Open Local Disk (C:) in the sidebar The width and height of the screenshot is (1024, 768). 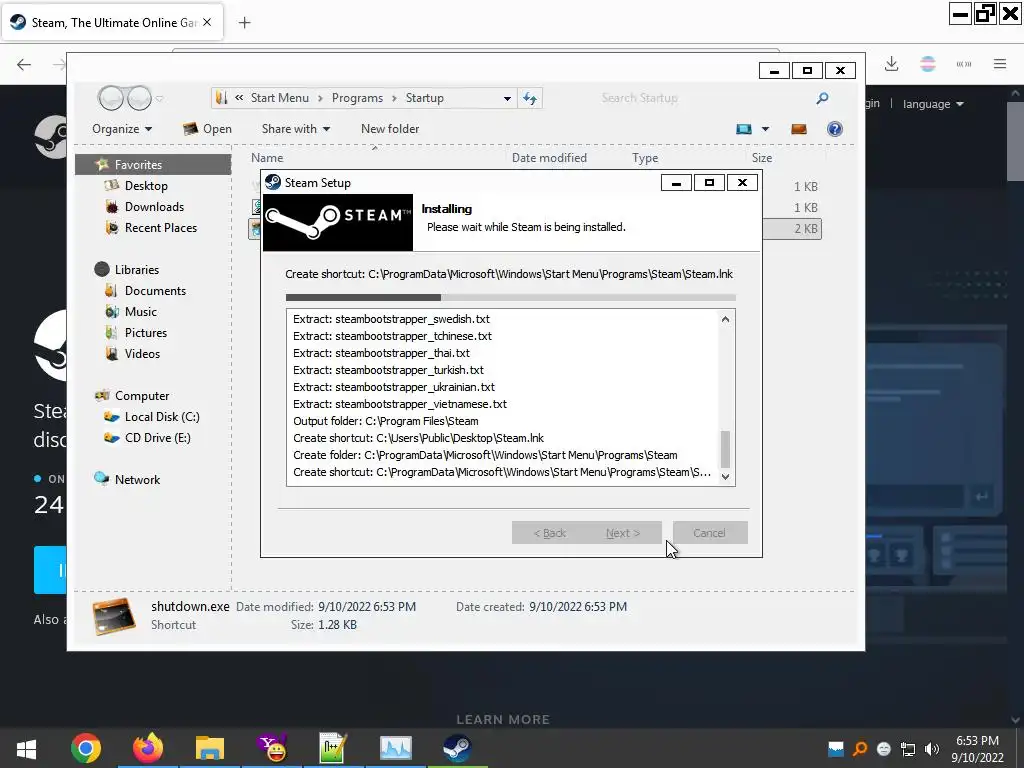click(162, 417)
